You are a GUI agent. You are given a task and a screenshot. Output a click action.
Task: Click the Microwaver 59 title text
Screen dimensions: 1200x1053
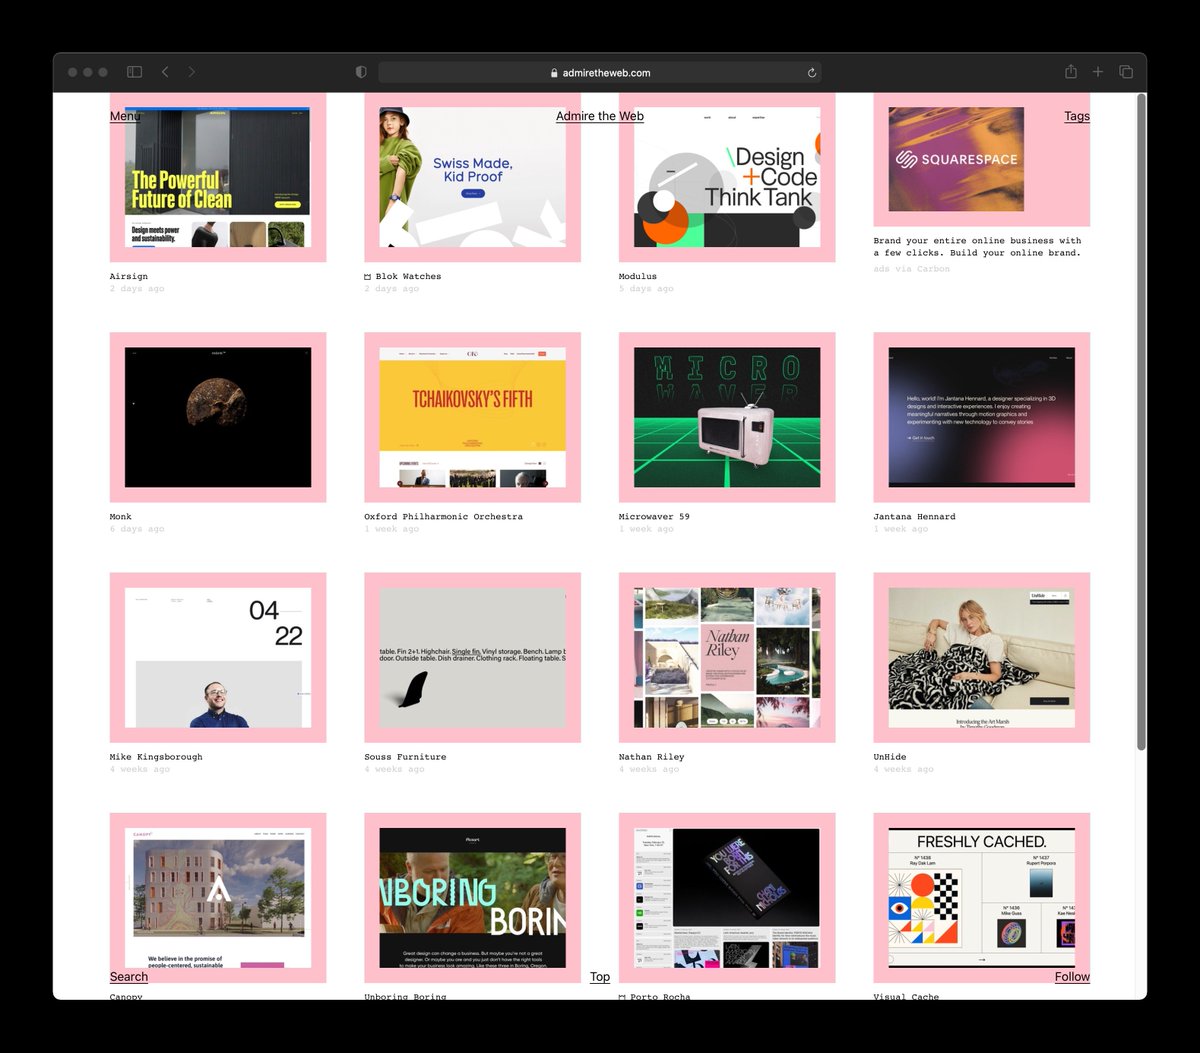(654, 516)
